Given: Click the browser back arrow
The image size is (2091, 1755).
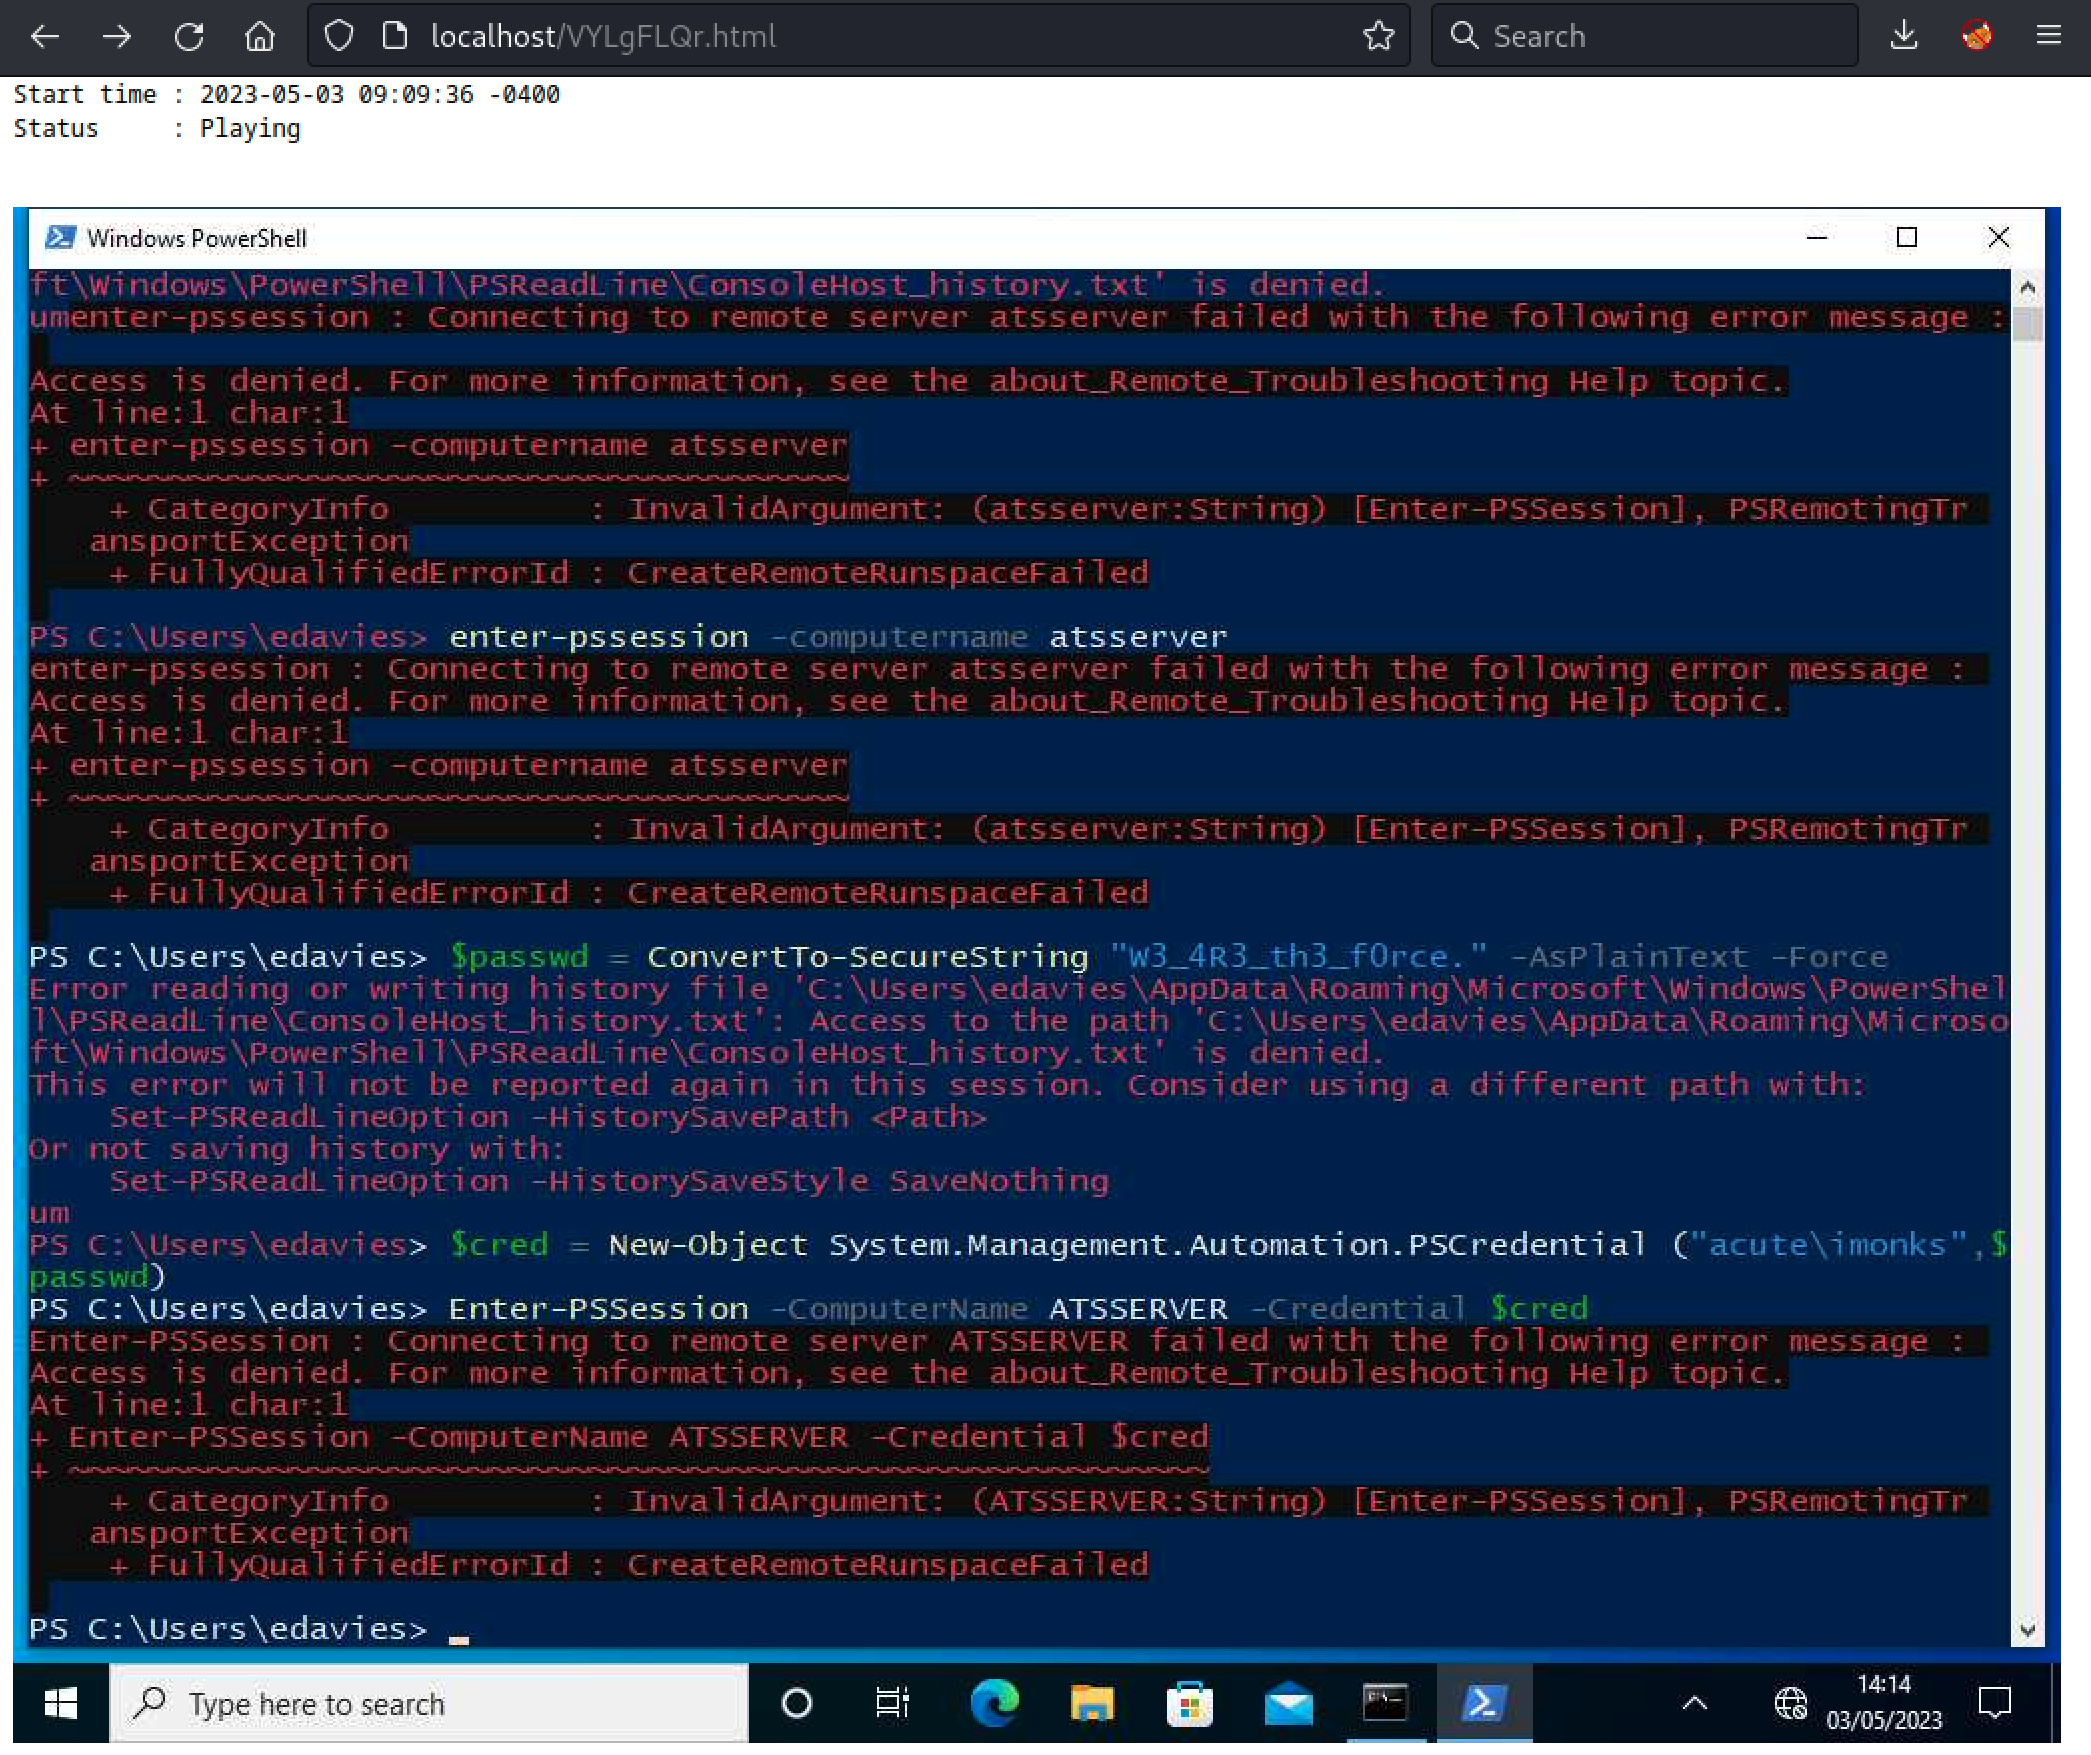Looking at the screenshot, I should [45, 37].
